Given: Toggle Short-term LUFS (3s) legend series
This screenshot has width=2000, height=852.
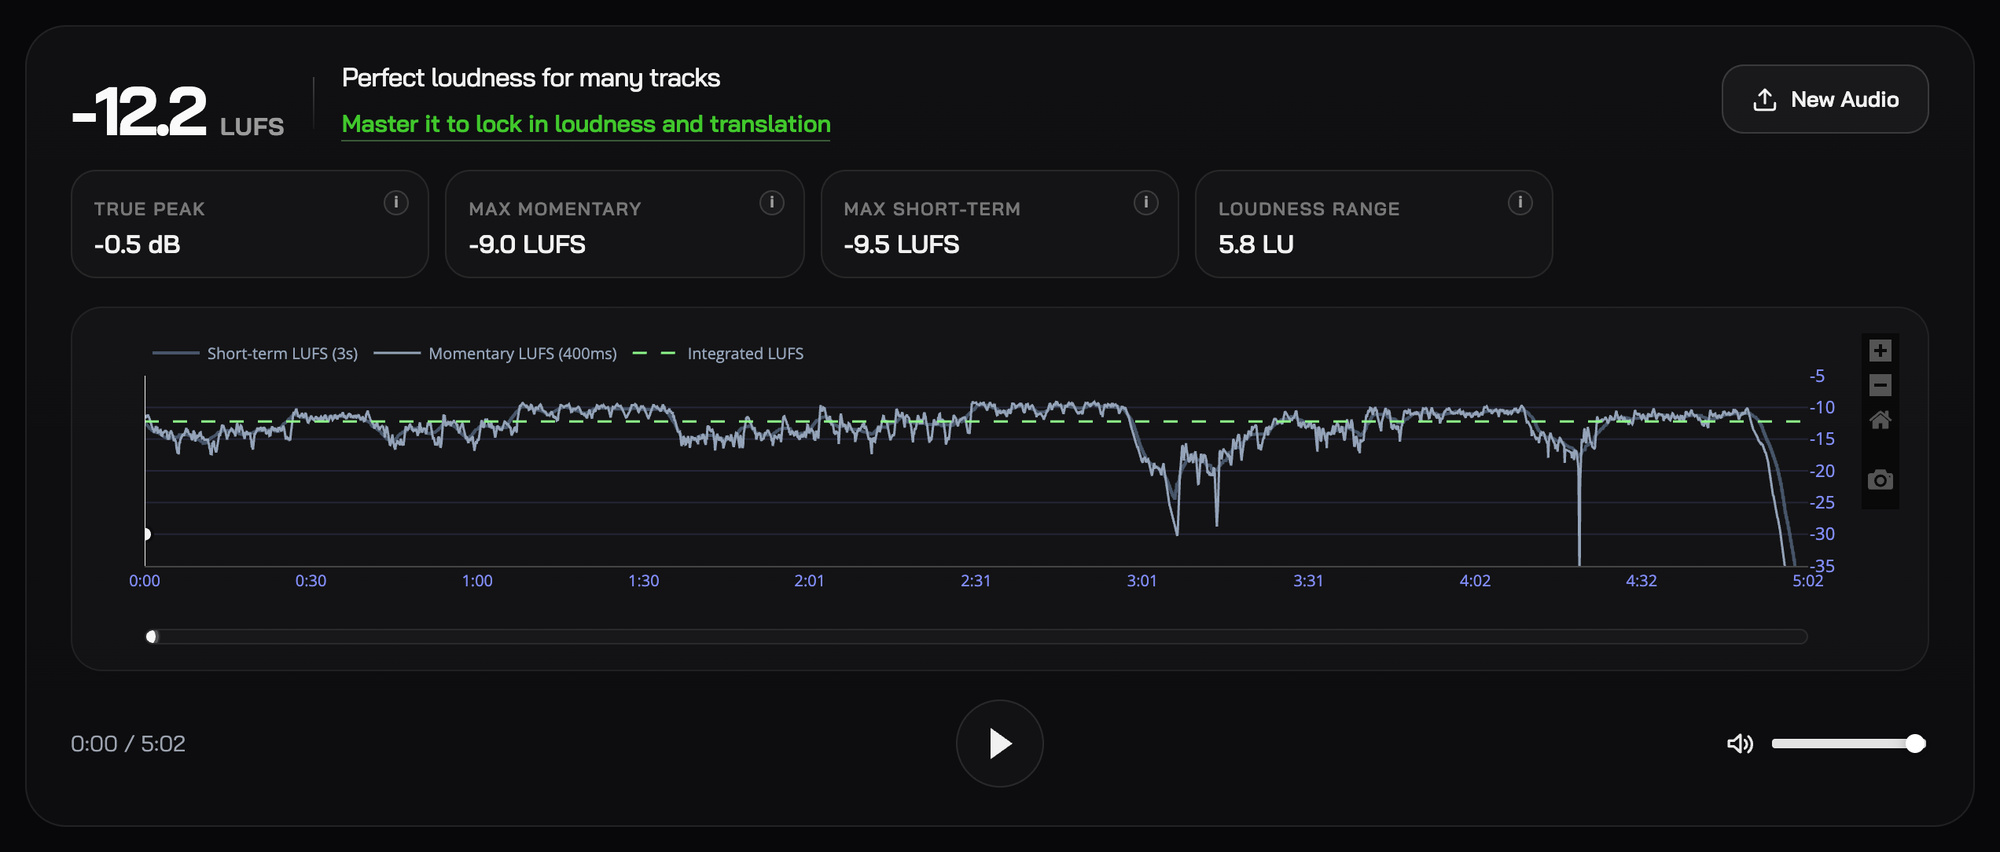Looking at the screenshot, I should point(255,353).
